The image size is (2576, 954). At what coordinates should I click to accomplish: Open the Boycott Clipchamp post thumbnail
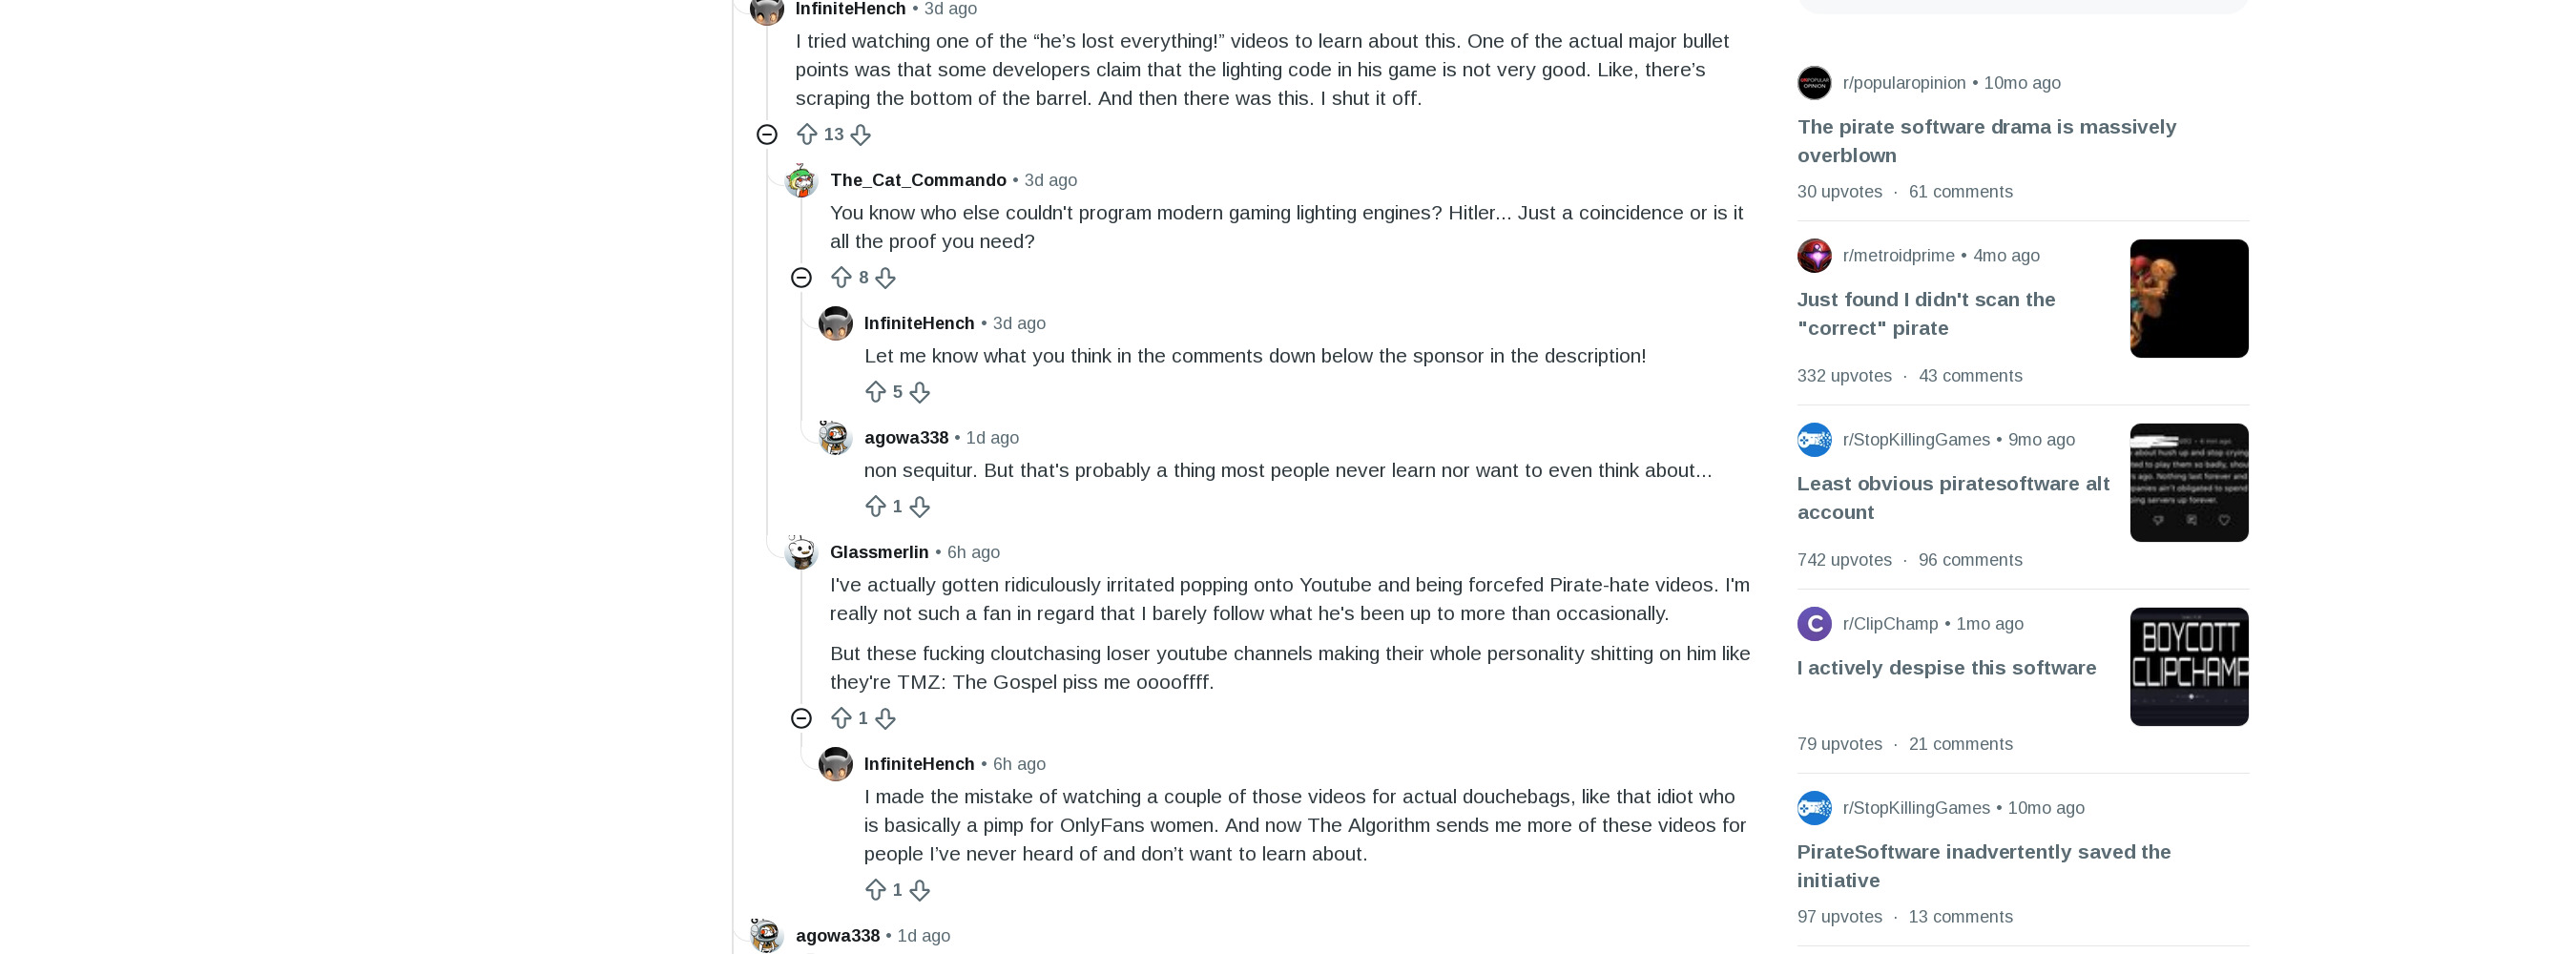[2188, 667]
